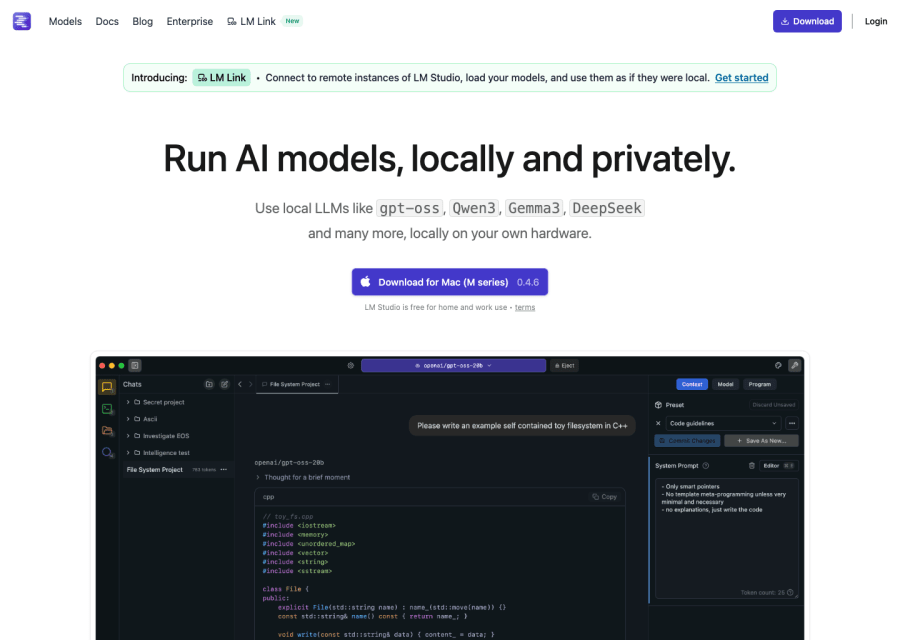Click the System Prompt help icon
Image resolution: width=900 pixels, height=640 pixels.
pos(706,466)
